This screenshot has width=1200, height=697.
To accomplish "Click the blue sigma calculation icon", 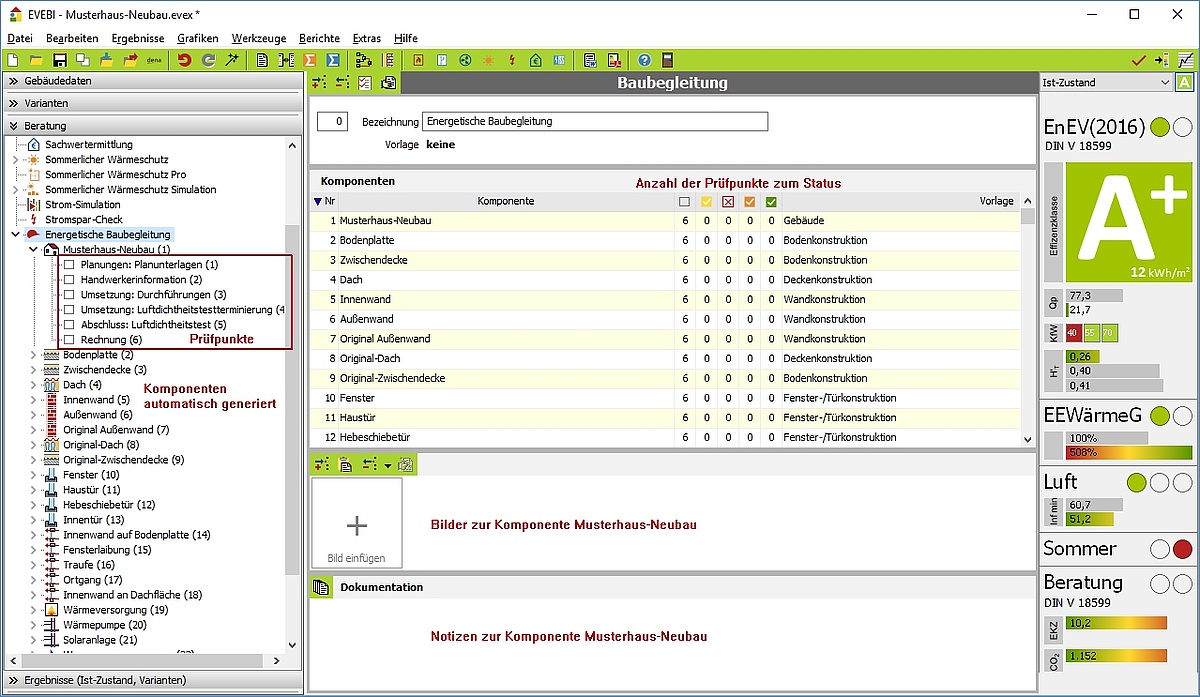I will [333, 60].
